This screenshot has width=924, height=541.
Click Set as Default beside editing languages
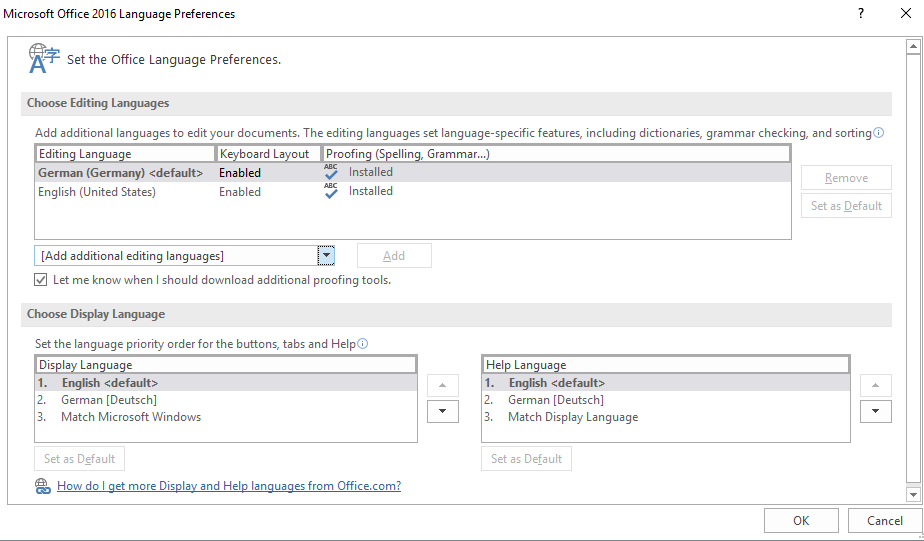[846, 206]
